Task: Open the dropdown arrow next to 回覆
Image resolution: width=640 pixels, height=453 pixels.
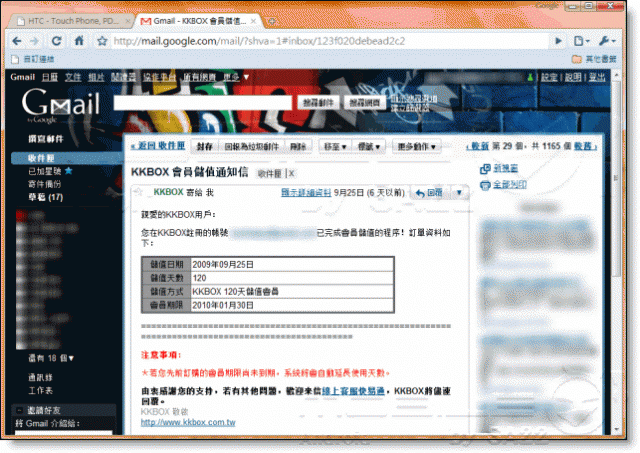Action: pyautogui.click(x=459, y=193)
